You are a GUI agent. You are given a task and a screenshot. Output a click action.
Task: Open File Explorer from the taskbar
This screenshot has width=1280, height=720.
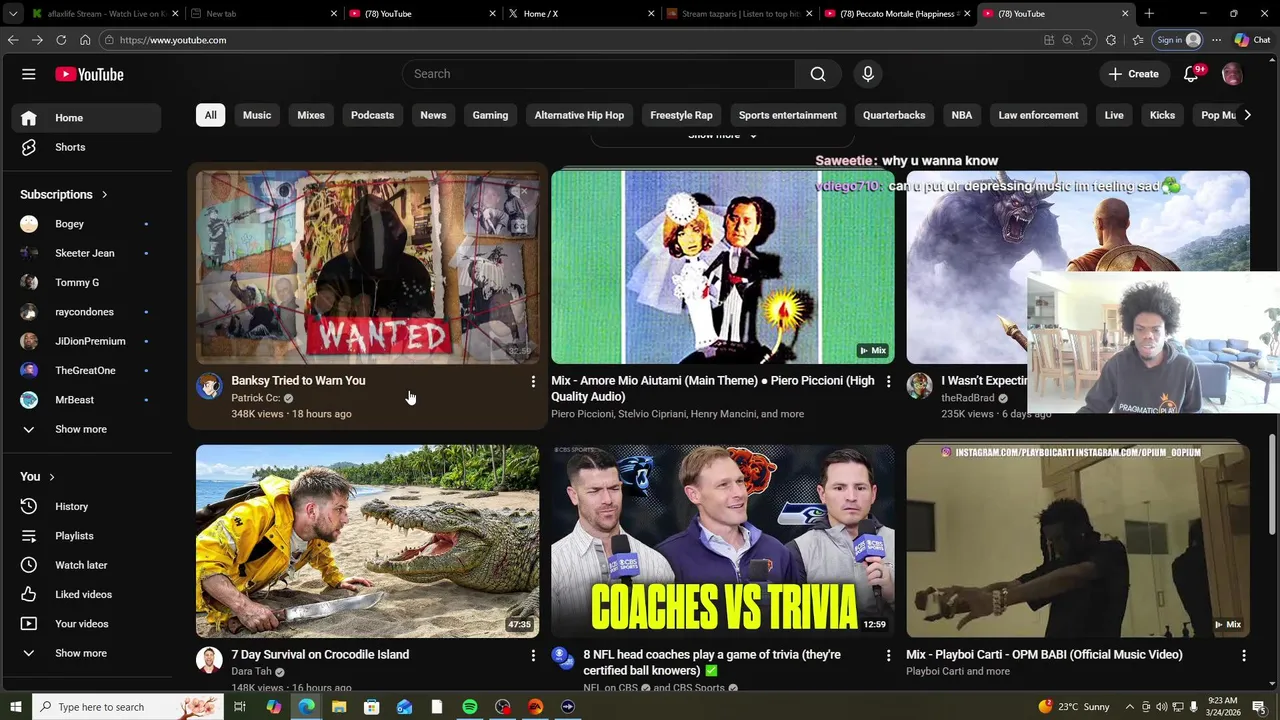339,707
